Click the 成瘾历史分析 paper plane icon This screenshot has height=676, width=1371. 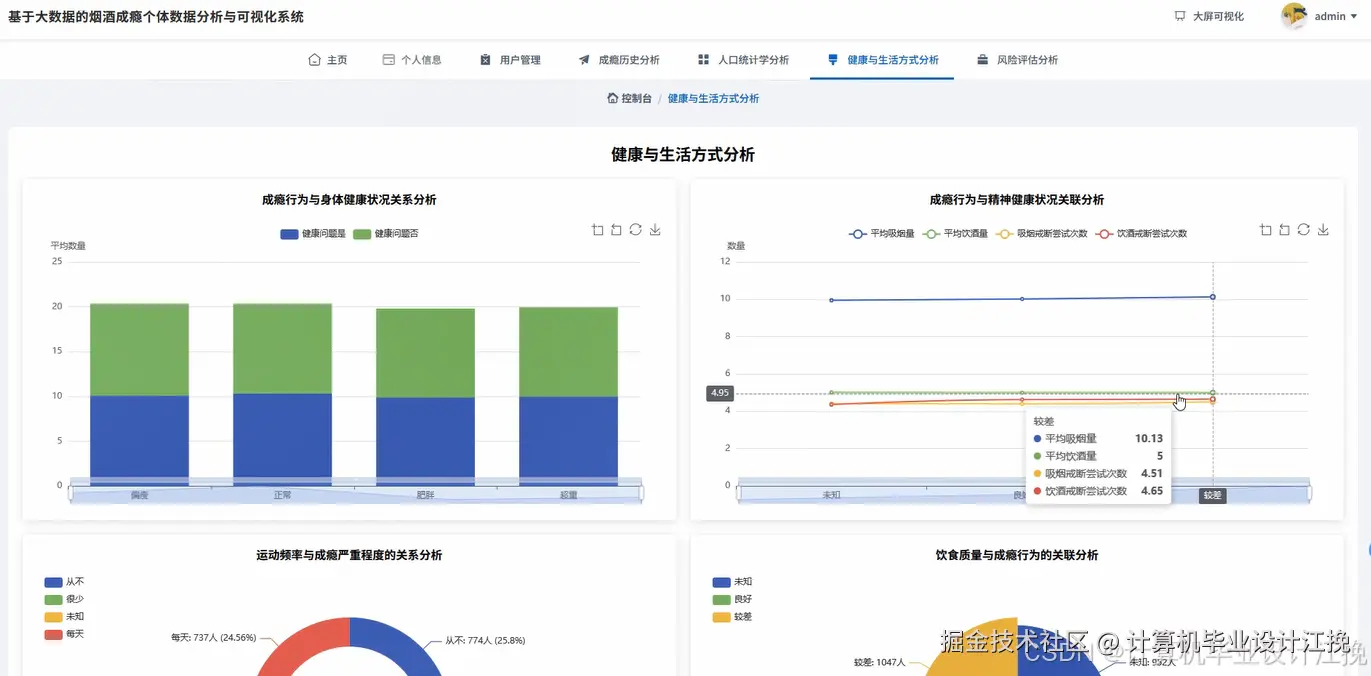click(x=584, y=60)
